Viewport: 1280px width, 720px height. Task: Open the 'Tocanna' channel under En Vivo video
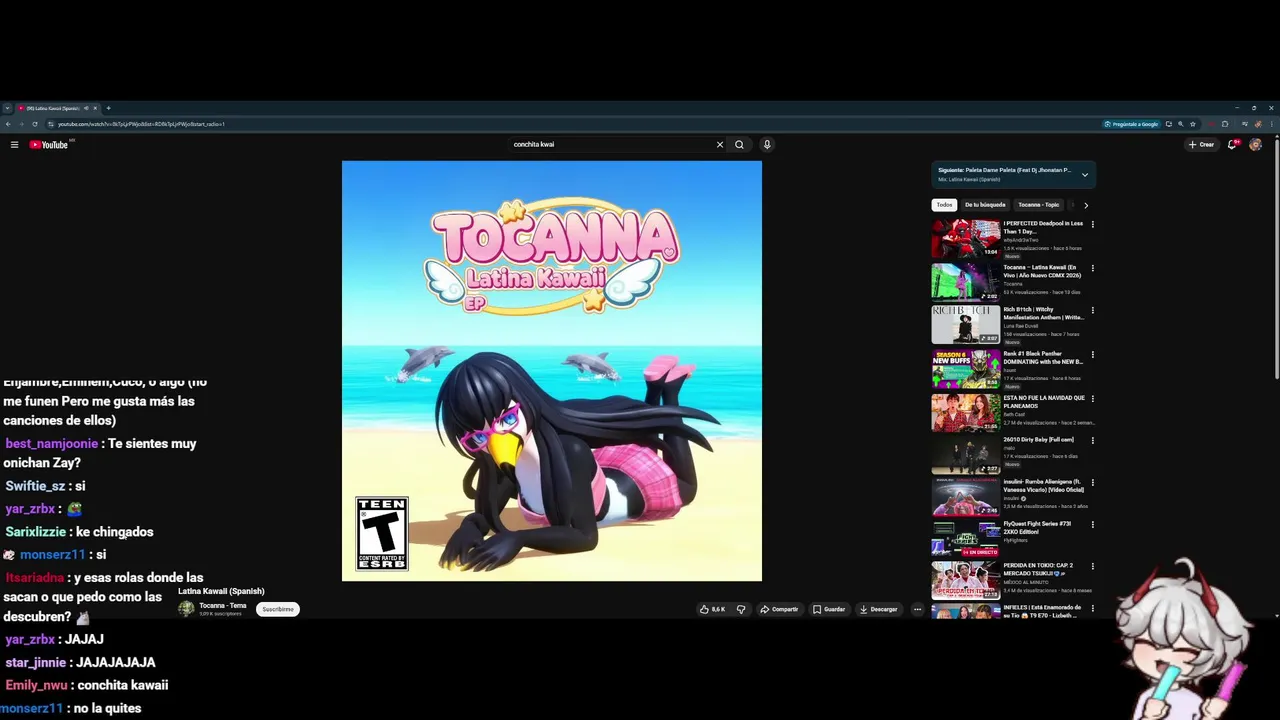tap(1013, 284)
